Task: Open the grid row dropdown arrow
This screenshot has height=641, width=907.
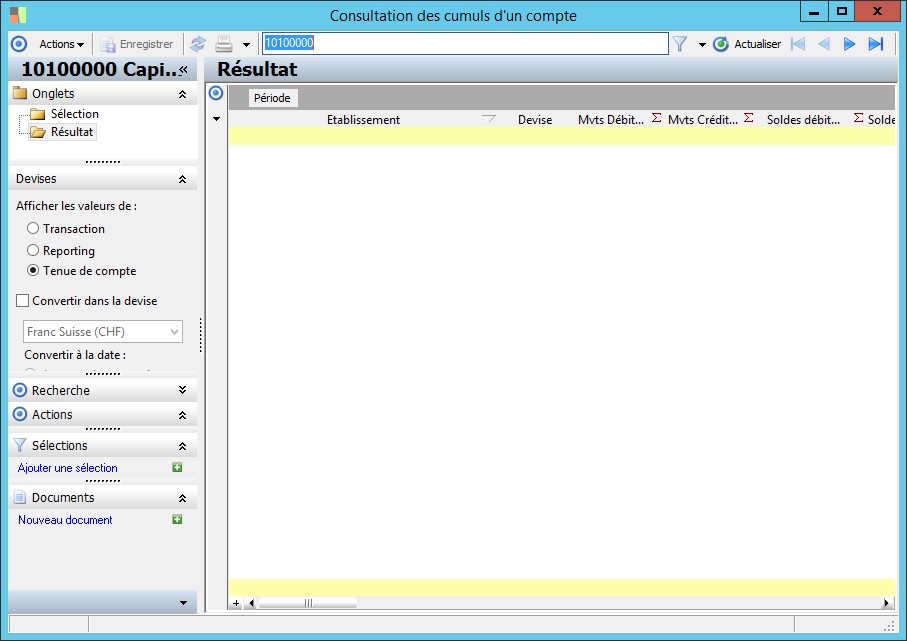Action: pos(216,119)
